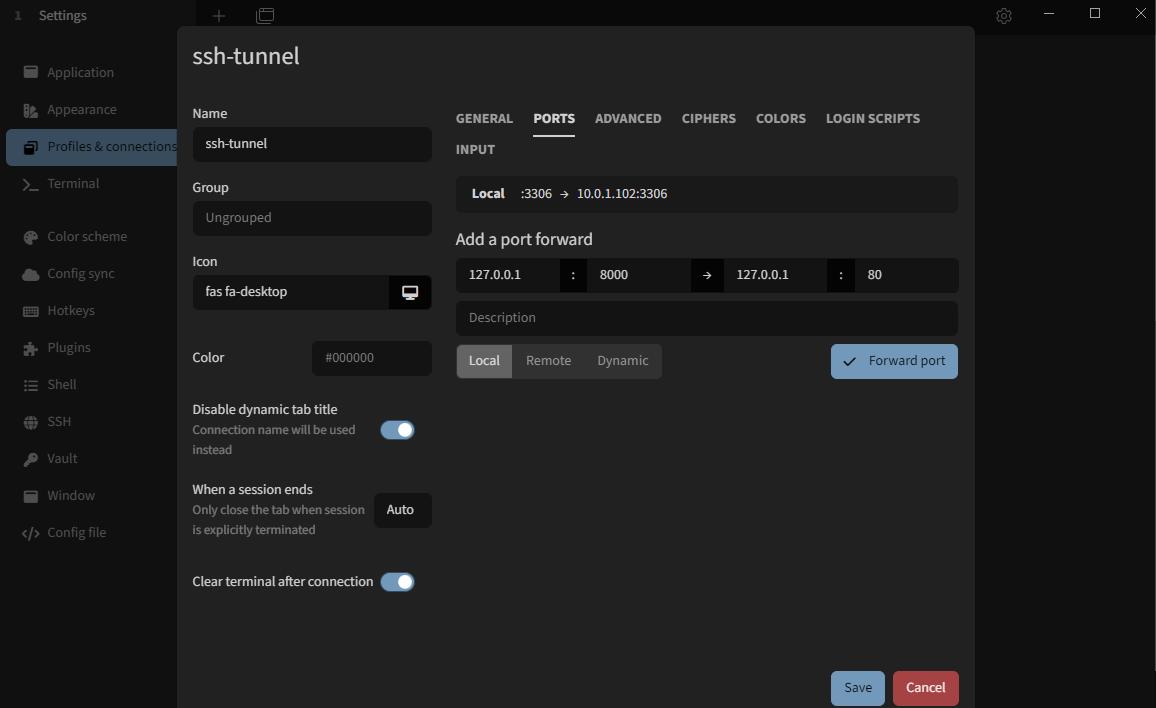Click the SSH globe icon

click(x=30, y=422)
